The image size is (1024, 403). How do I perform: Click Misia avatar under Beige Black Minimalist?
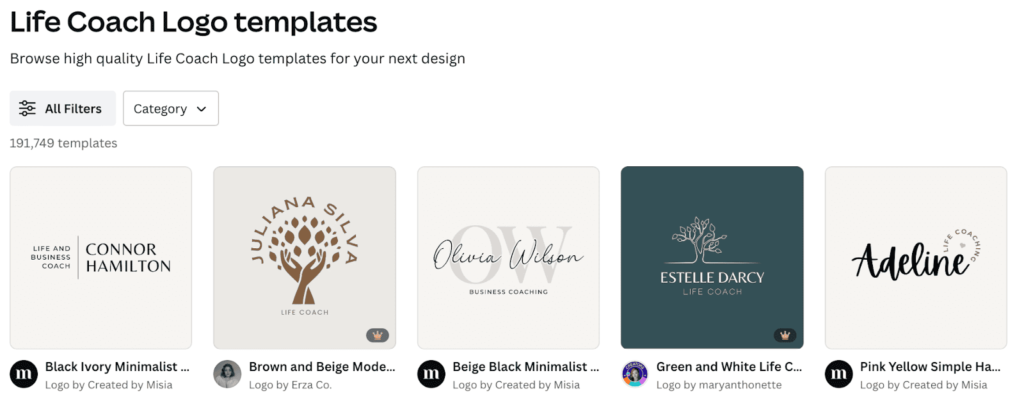pos(431,374)
